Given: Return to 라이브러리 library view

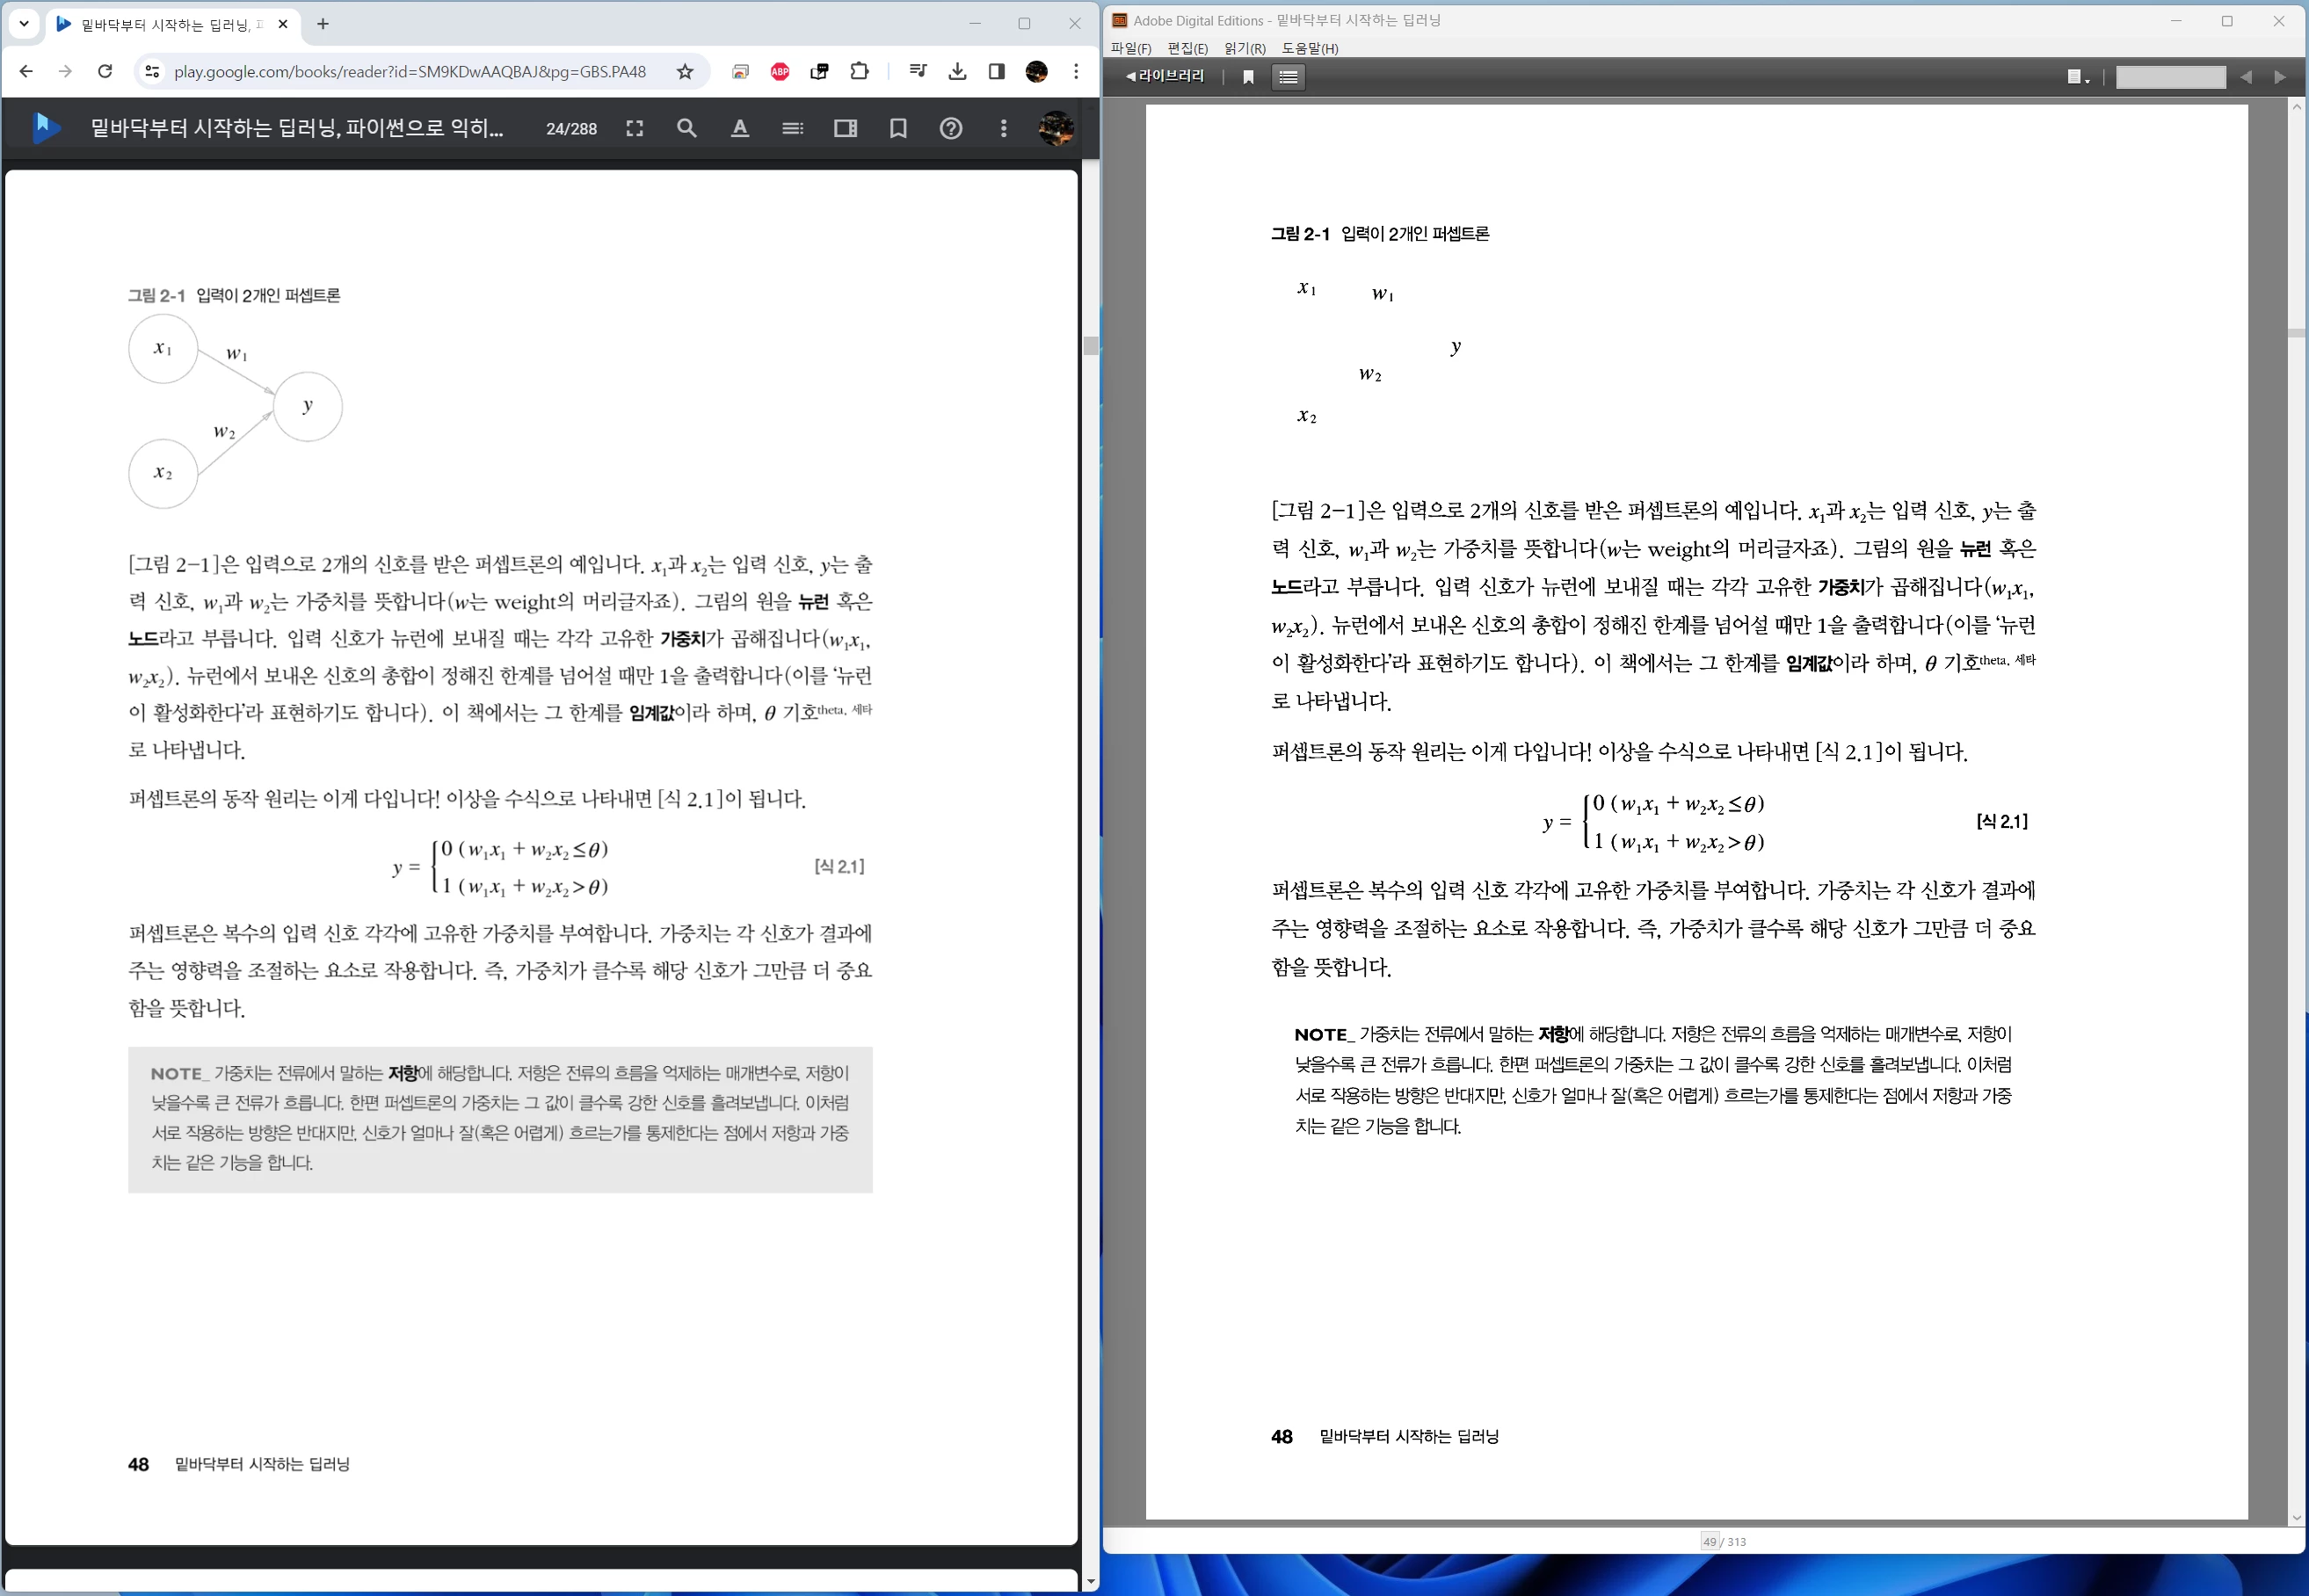Looking at the screenshot, I should point(1164,76).
